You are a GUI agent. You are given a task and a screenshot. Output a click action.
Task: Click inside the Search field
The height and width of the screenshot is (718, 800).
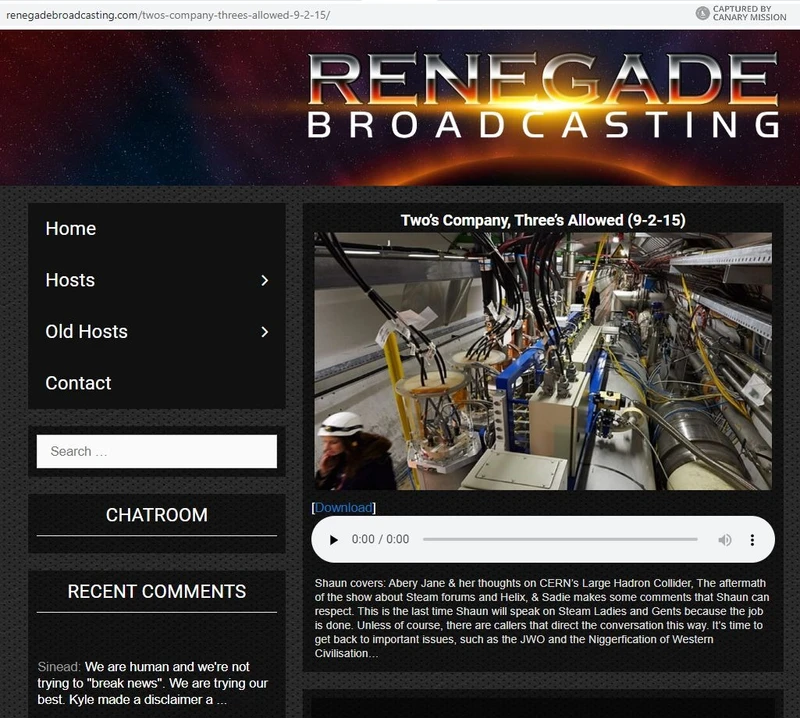[x=156, y=451]
